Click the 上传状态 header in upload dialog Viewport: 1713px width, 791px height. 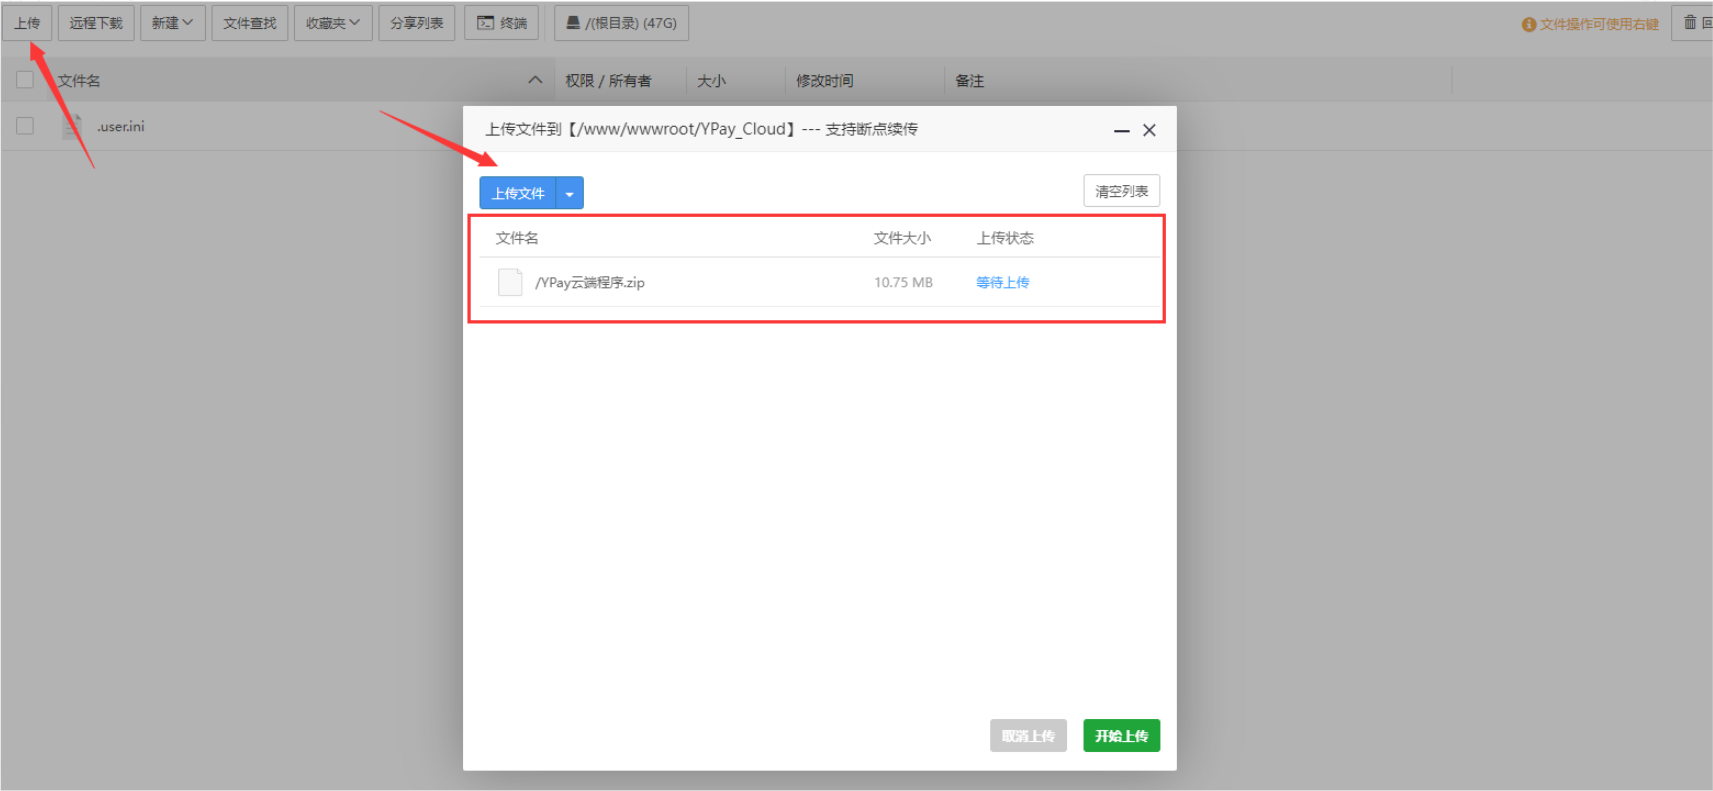click(x=1005, y=238)
